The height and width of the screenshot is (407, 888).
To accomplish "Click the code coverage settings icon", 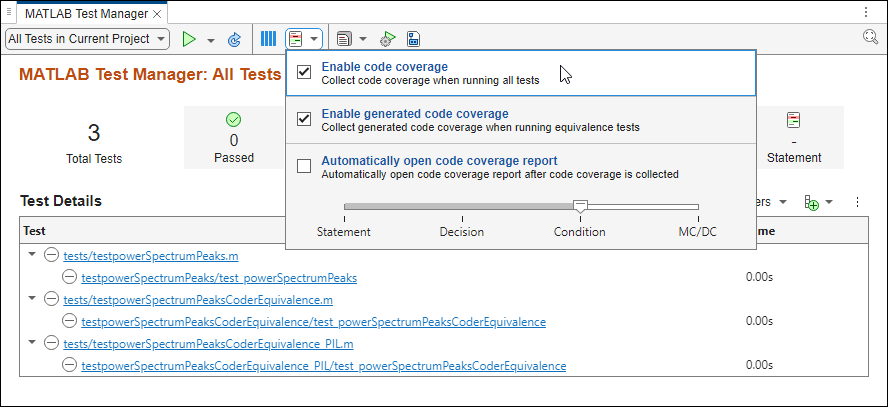I will [297, 39].
